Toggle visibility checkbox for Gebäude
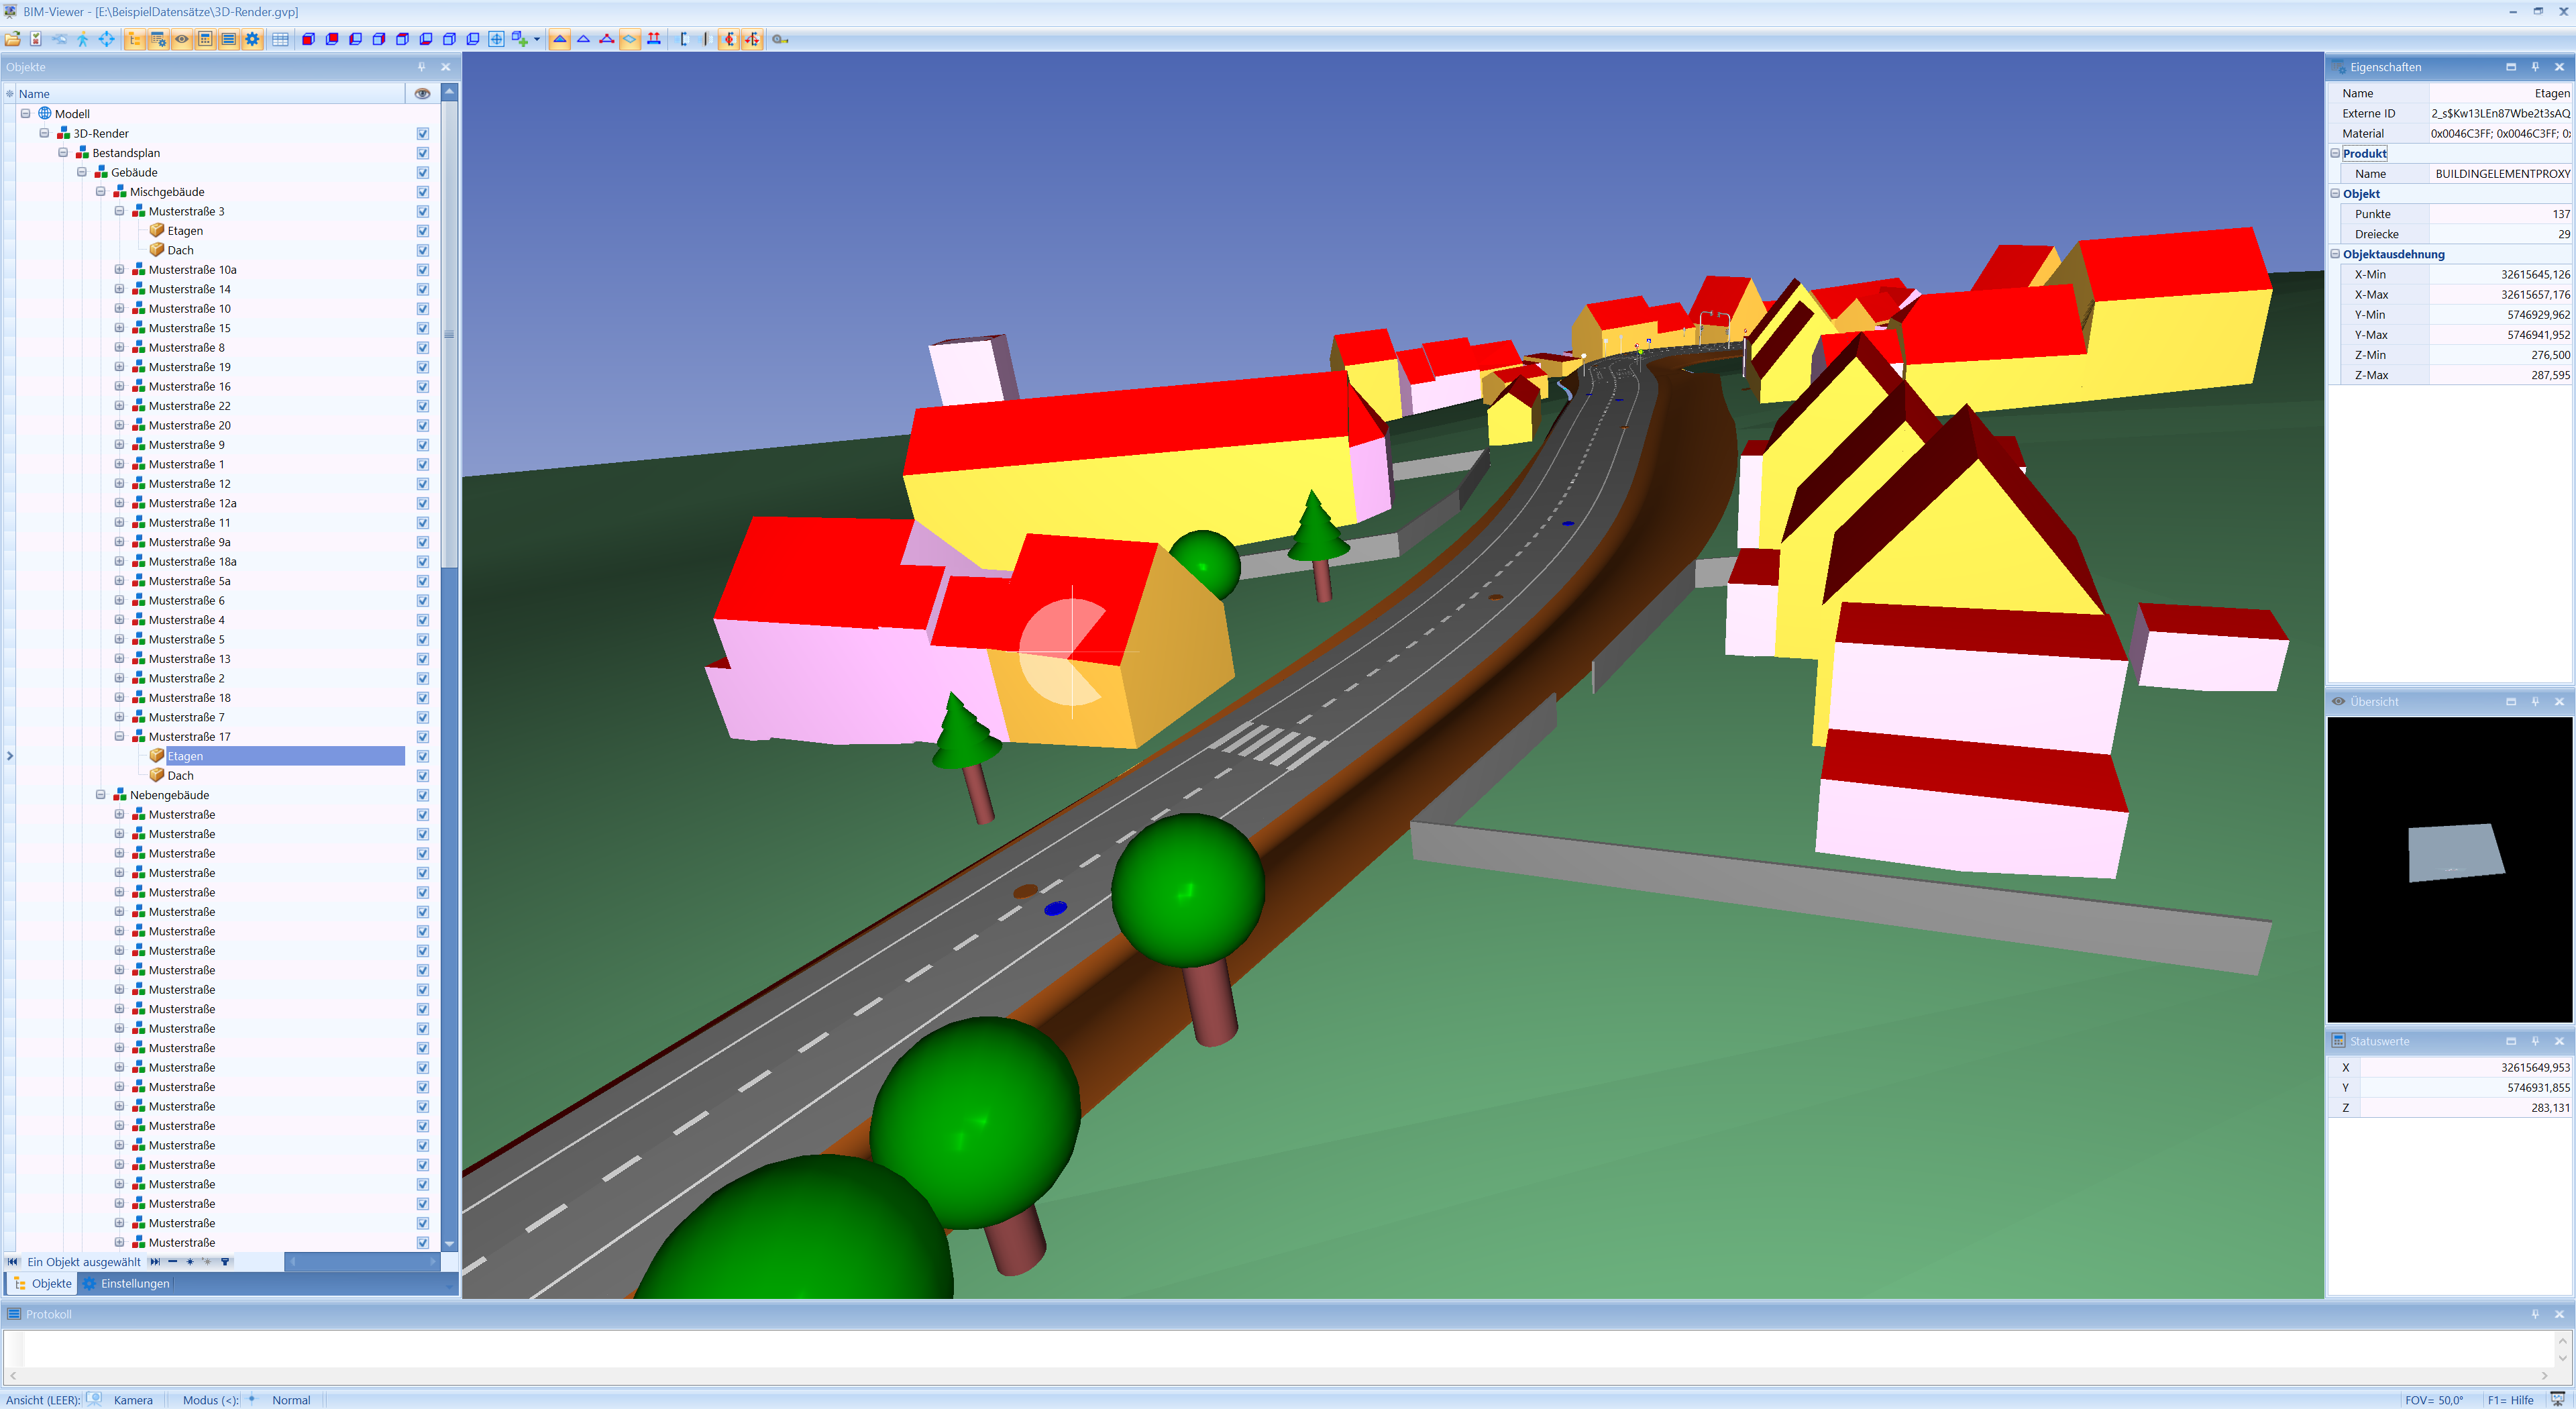 (423, 173)
